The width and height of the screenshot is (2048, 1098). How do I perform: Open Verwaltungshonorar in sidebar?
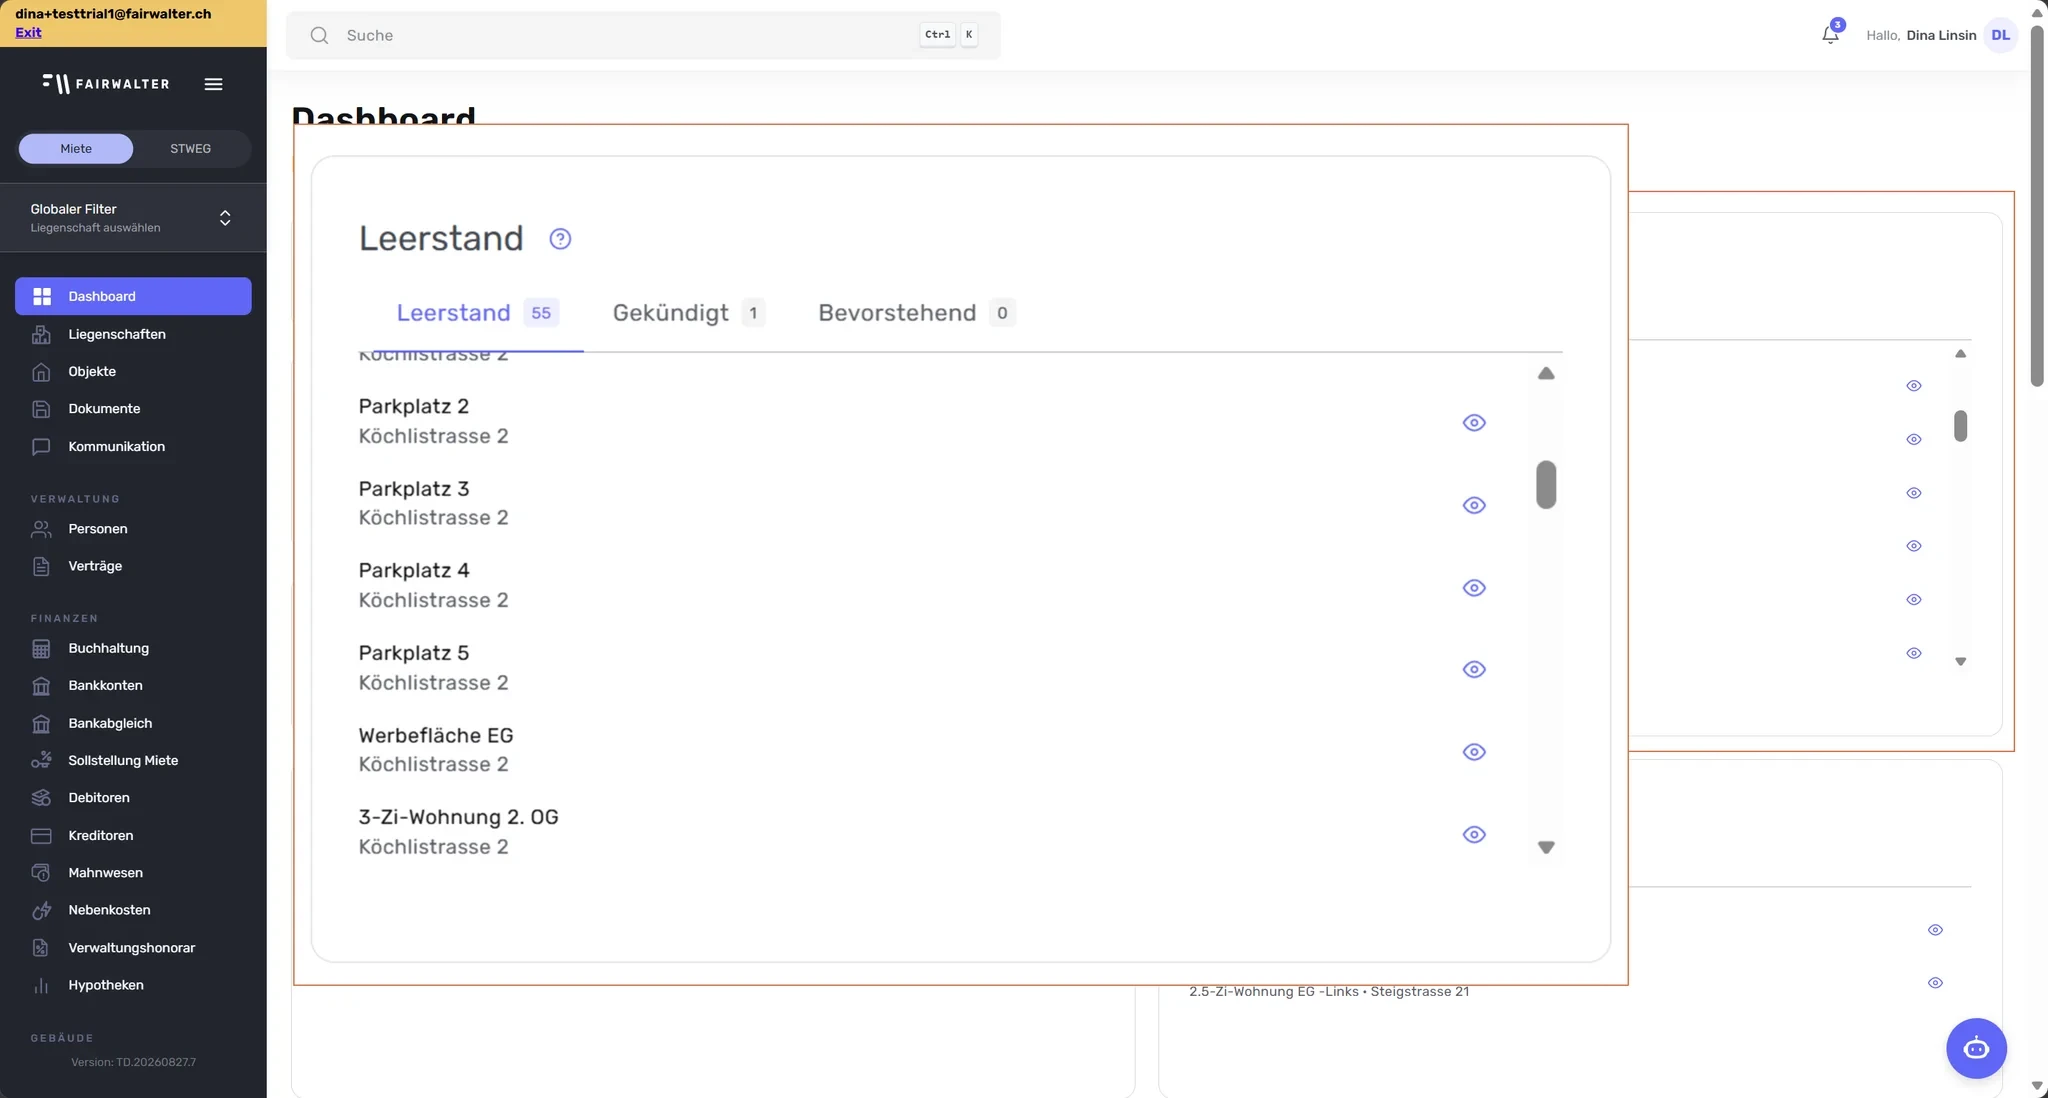coord(133,947)
